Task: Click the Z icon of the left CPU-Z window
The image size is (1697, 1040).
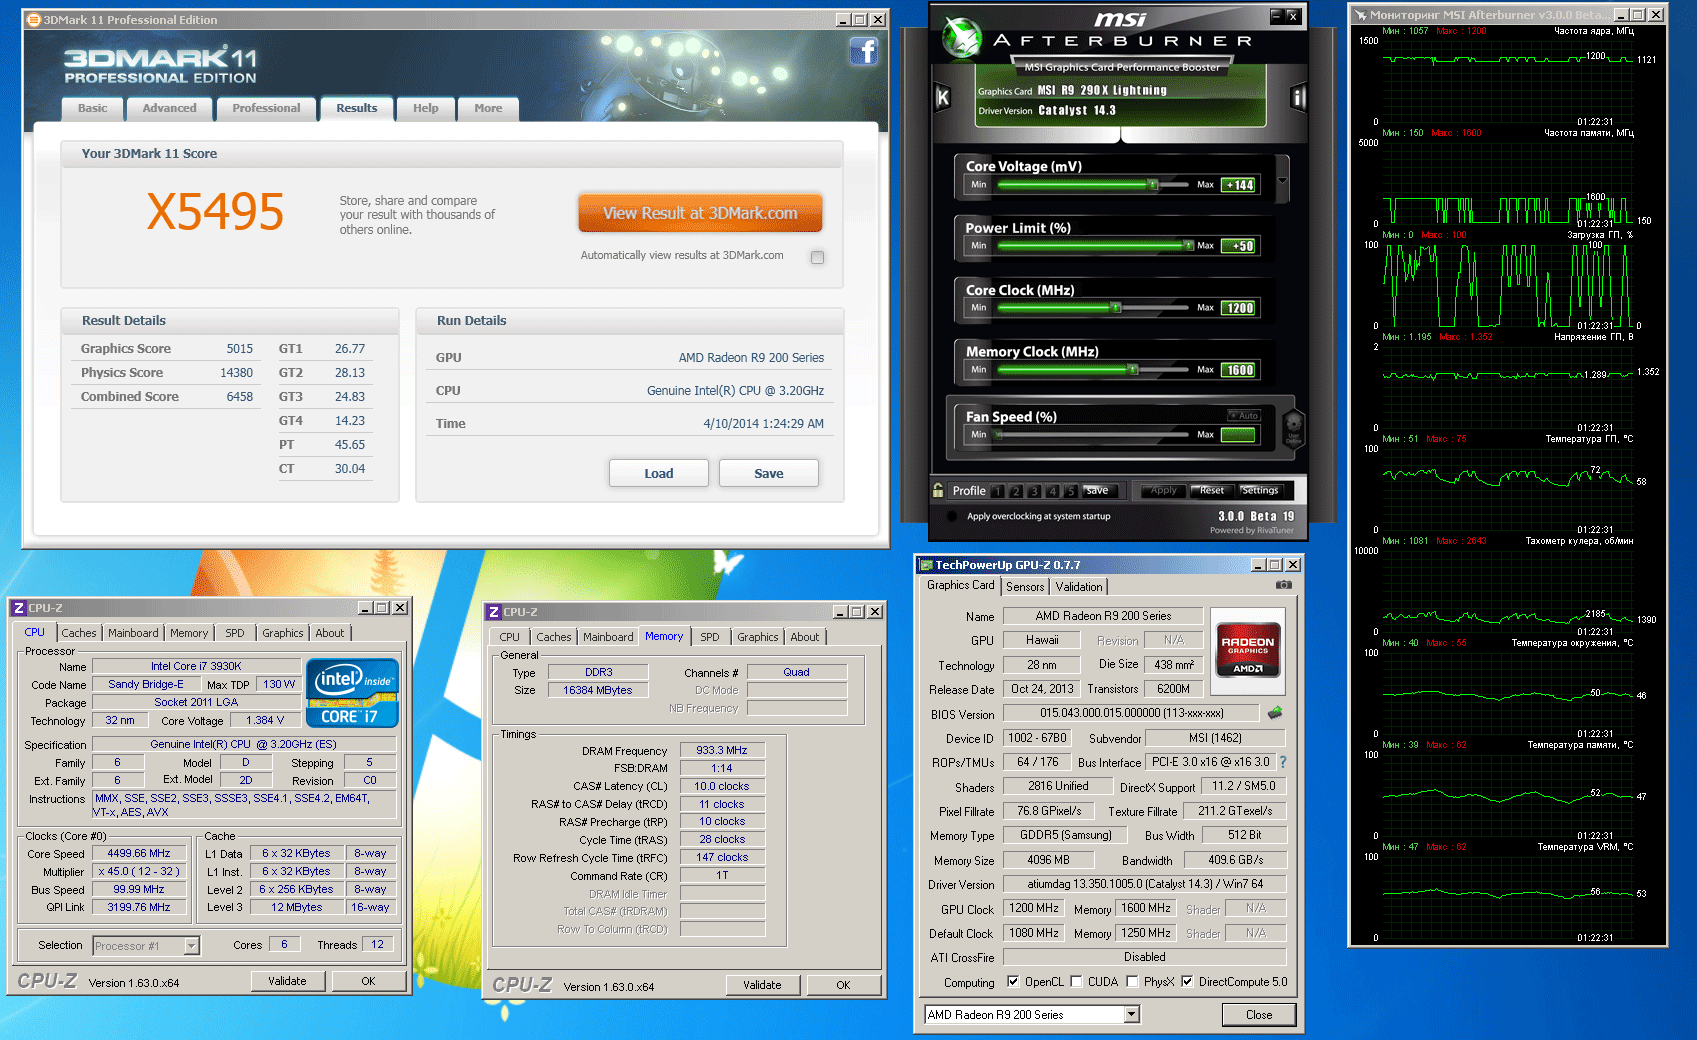Action: [x=18, y=608]
